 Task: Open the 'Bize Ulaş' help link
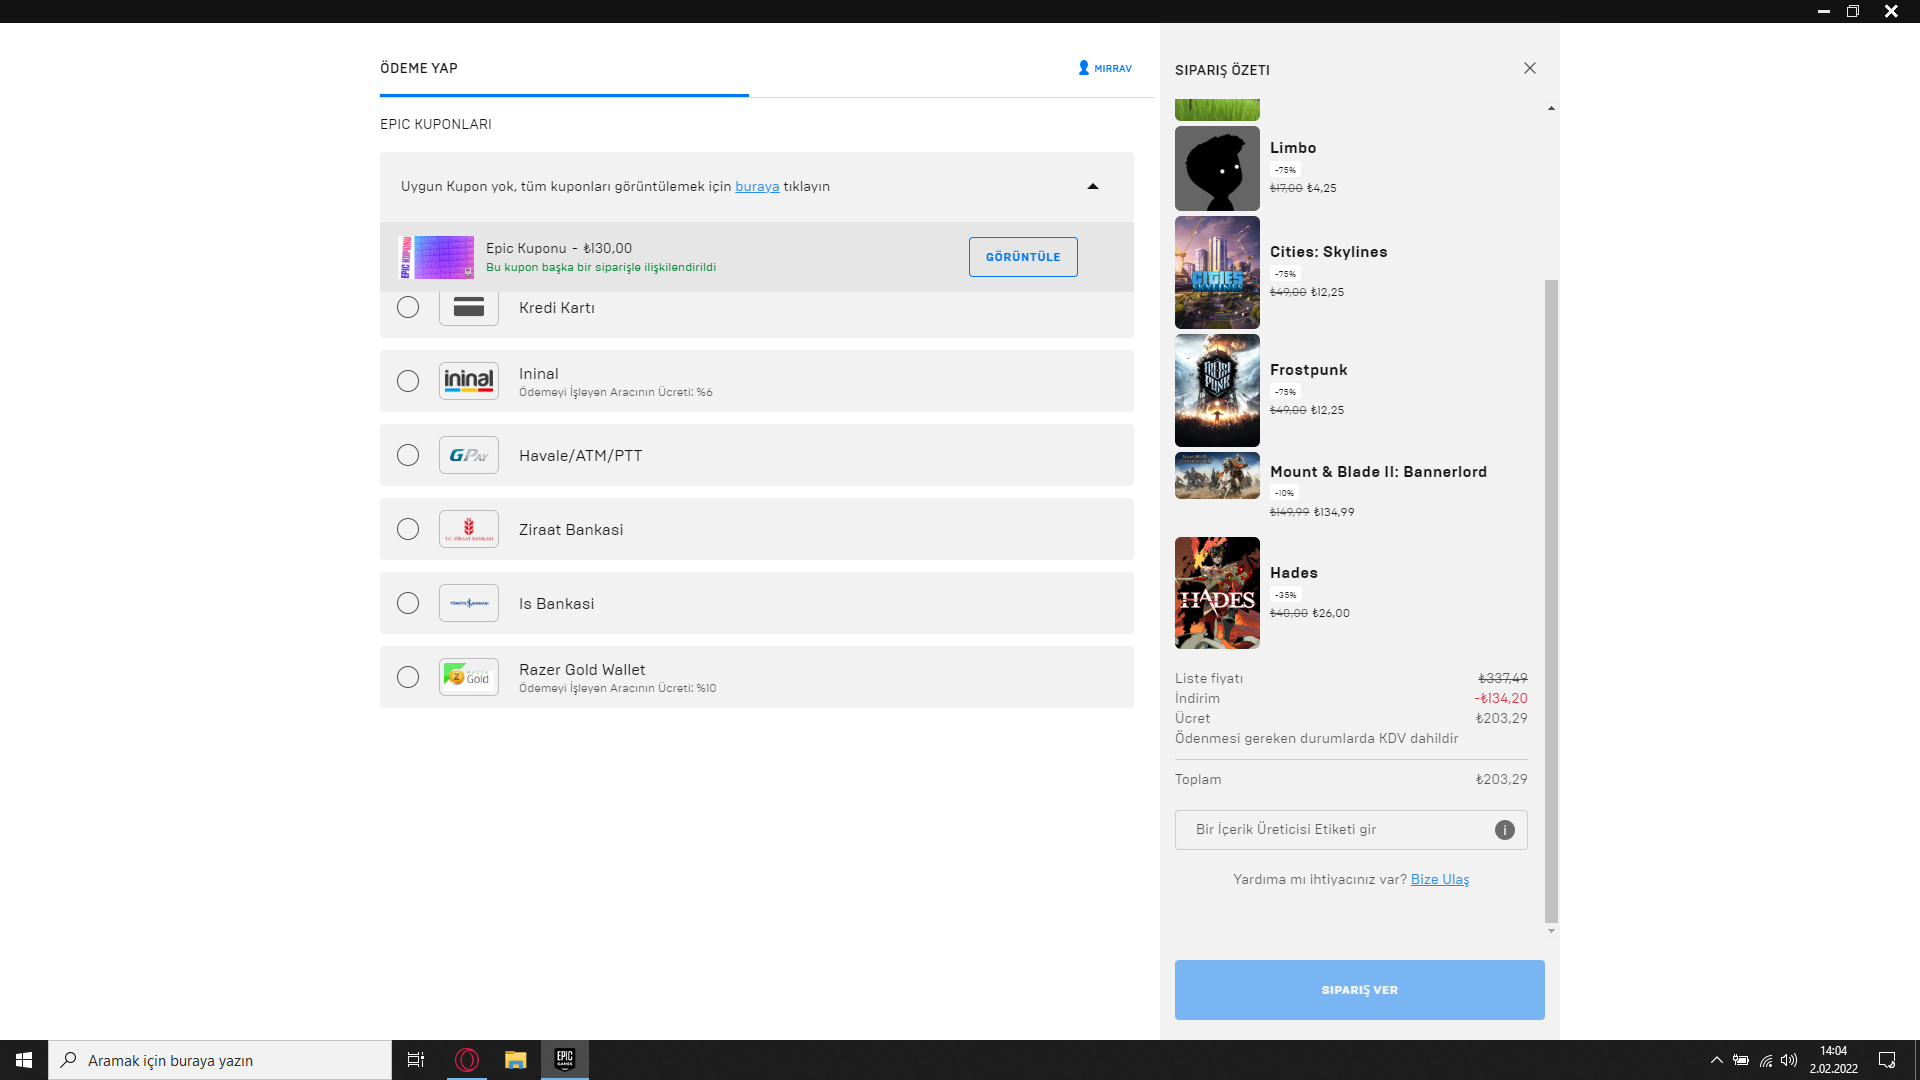1440,879
